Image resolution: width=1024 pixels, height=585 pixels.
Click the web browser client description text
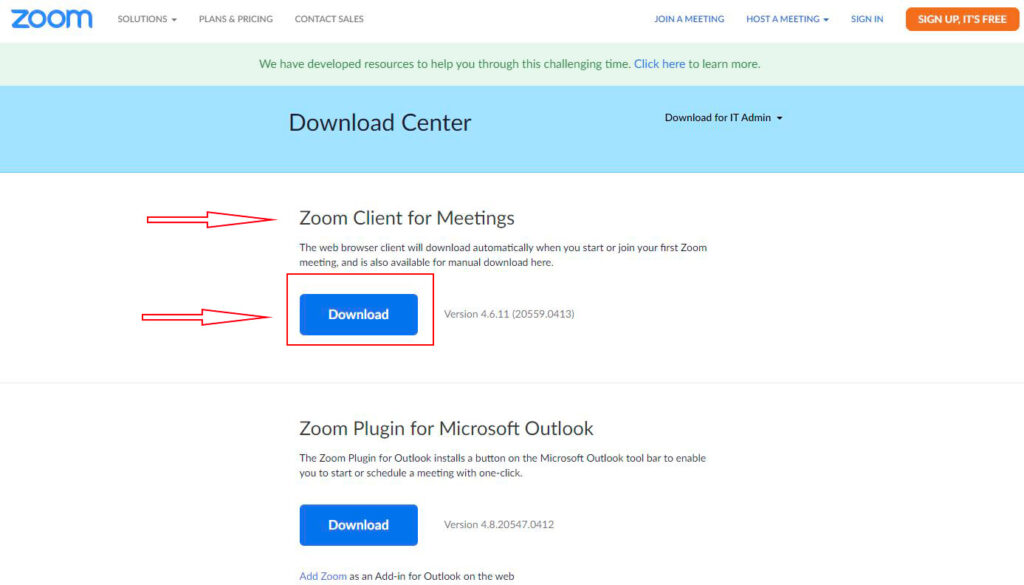tap(503, 255)
